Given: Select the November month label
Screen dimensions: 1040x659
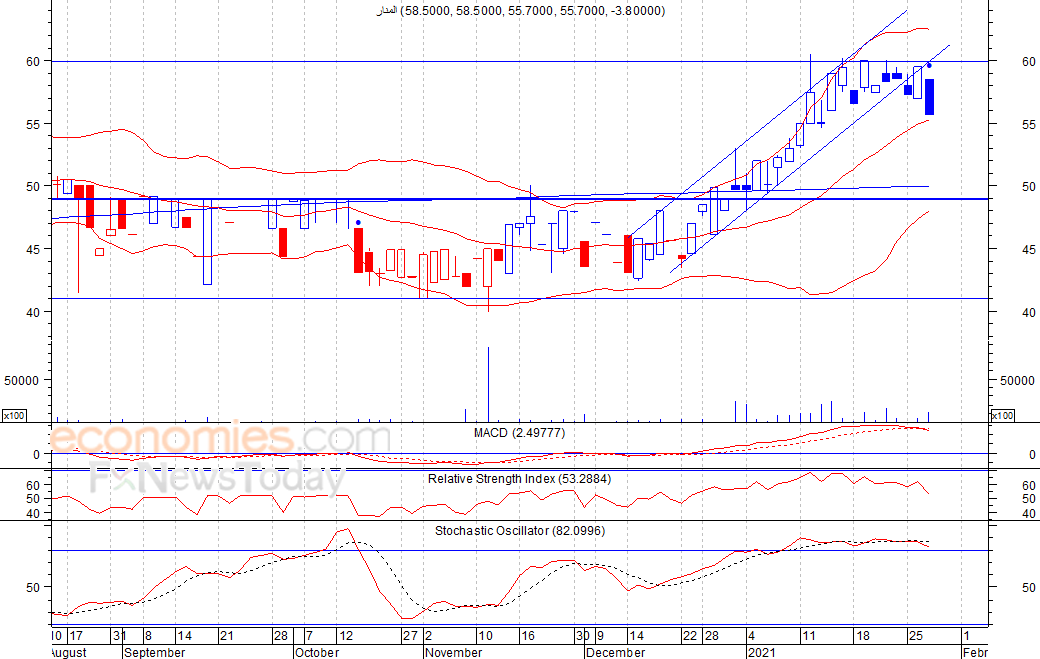Looking at the screenshot, I should click(x=454, y=652).
